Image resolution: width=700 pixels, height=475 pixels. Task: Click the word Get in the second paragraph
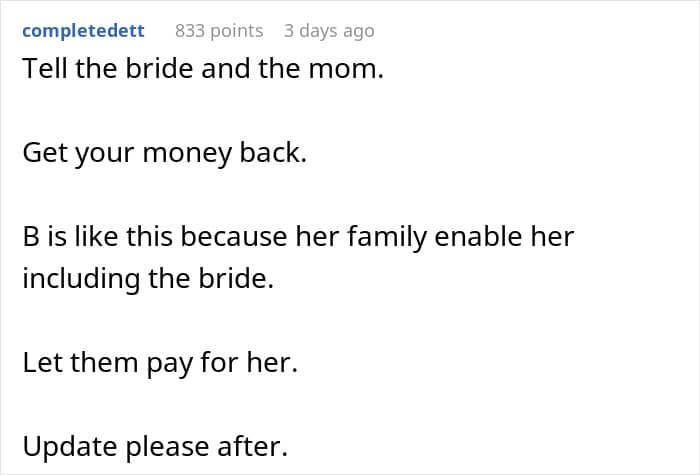point(45,152)
